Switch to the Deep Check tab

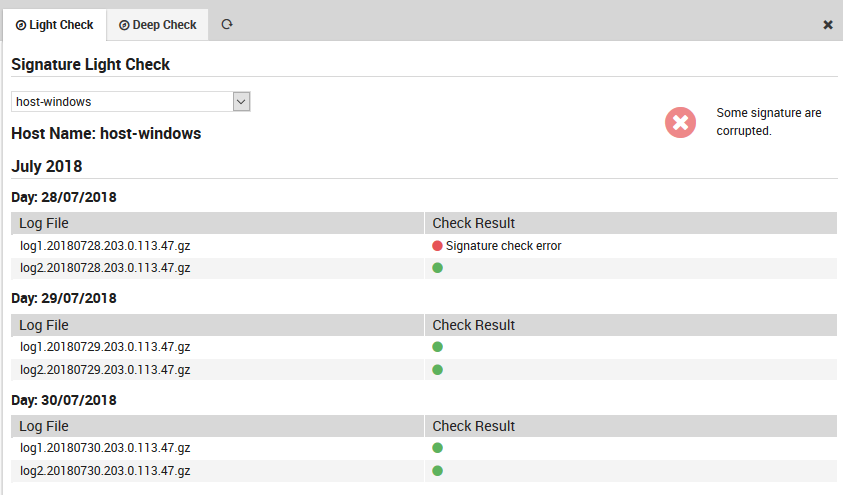pos(157,25)
